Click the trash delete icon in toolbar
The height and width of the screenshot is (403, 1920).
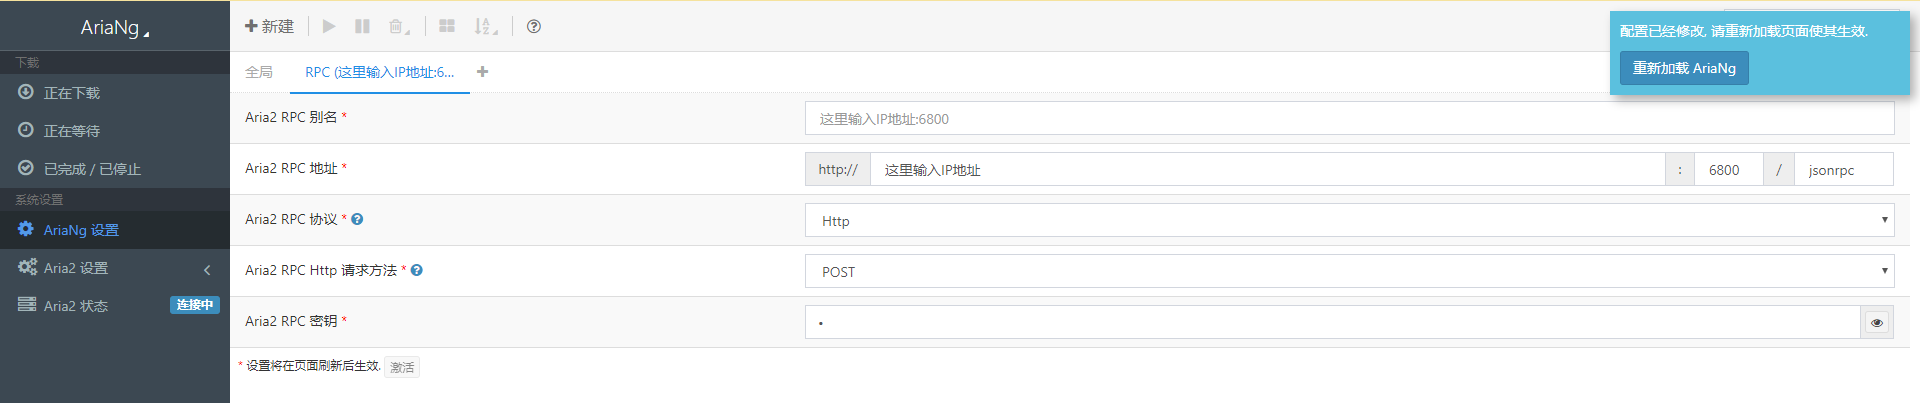tap(398, 27)
